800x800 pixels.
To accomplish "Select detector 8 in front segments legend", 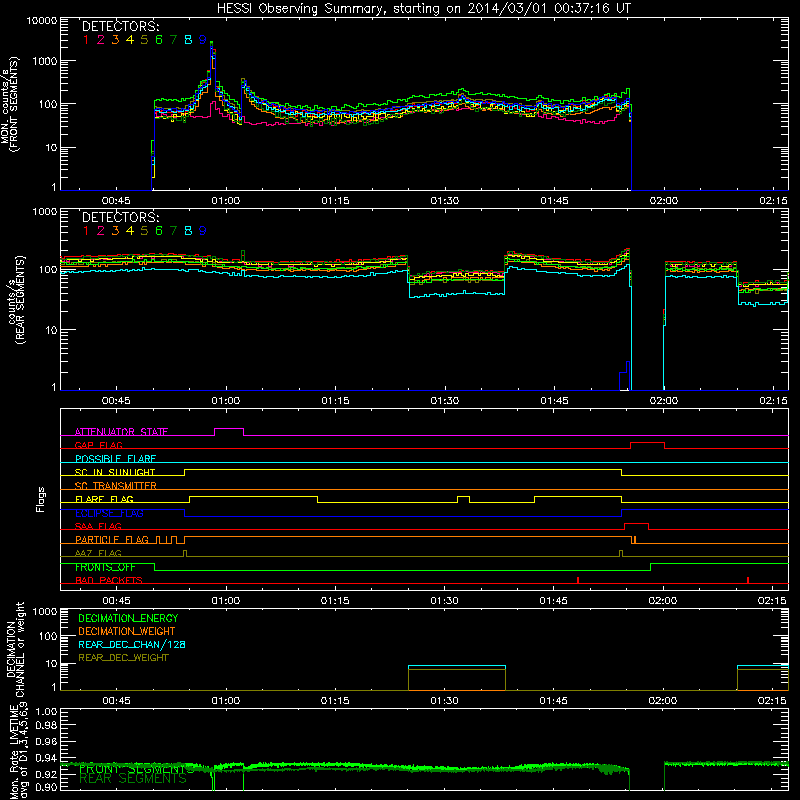I will (188, 40).
